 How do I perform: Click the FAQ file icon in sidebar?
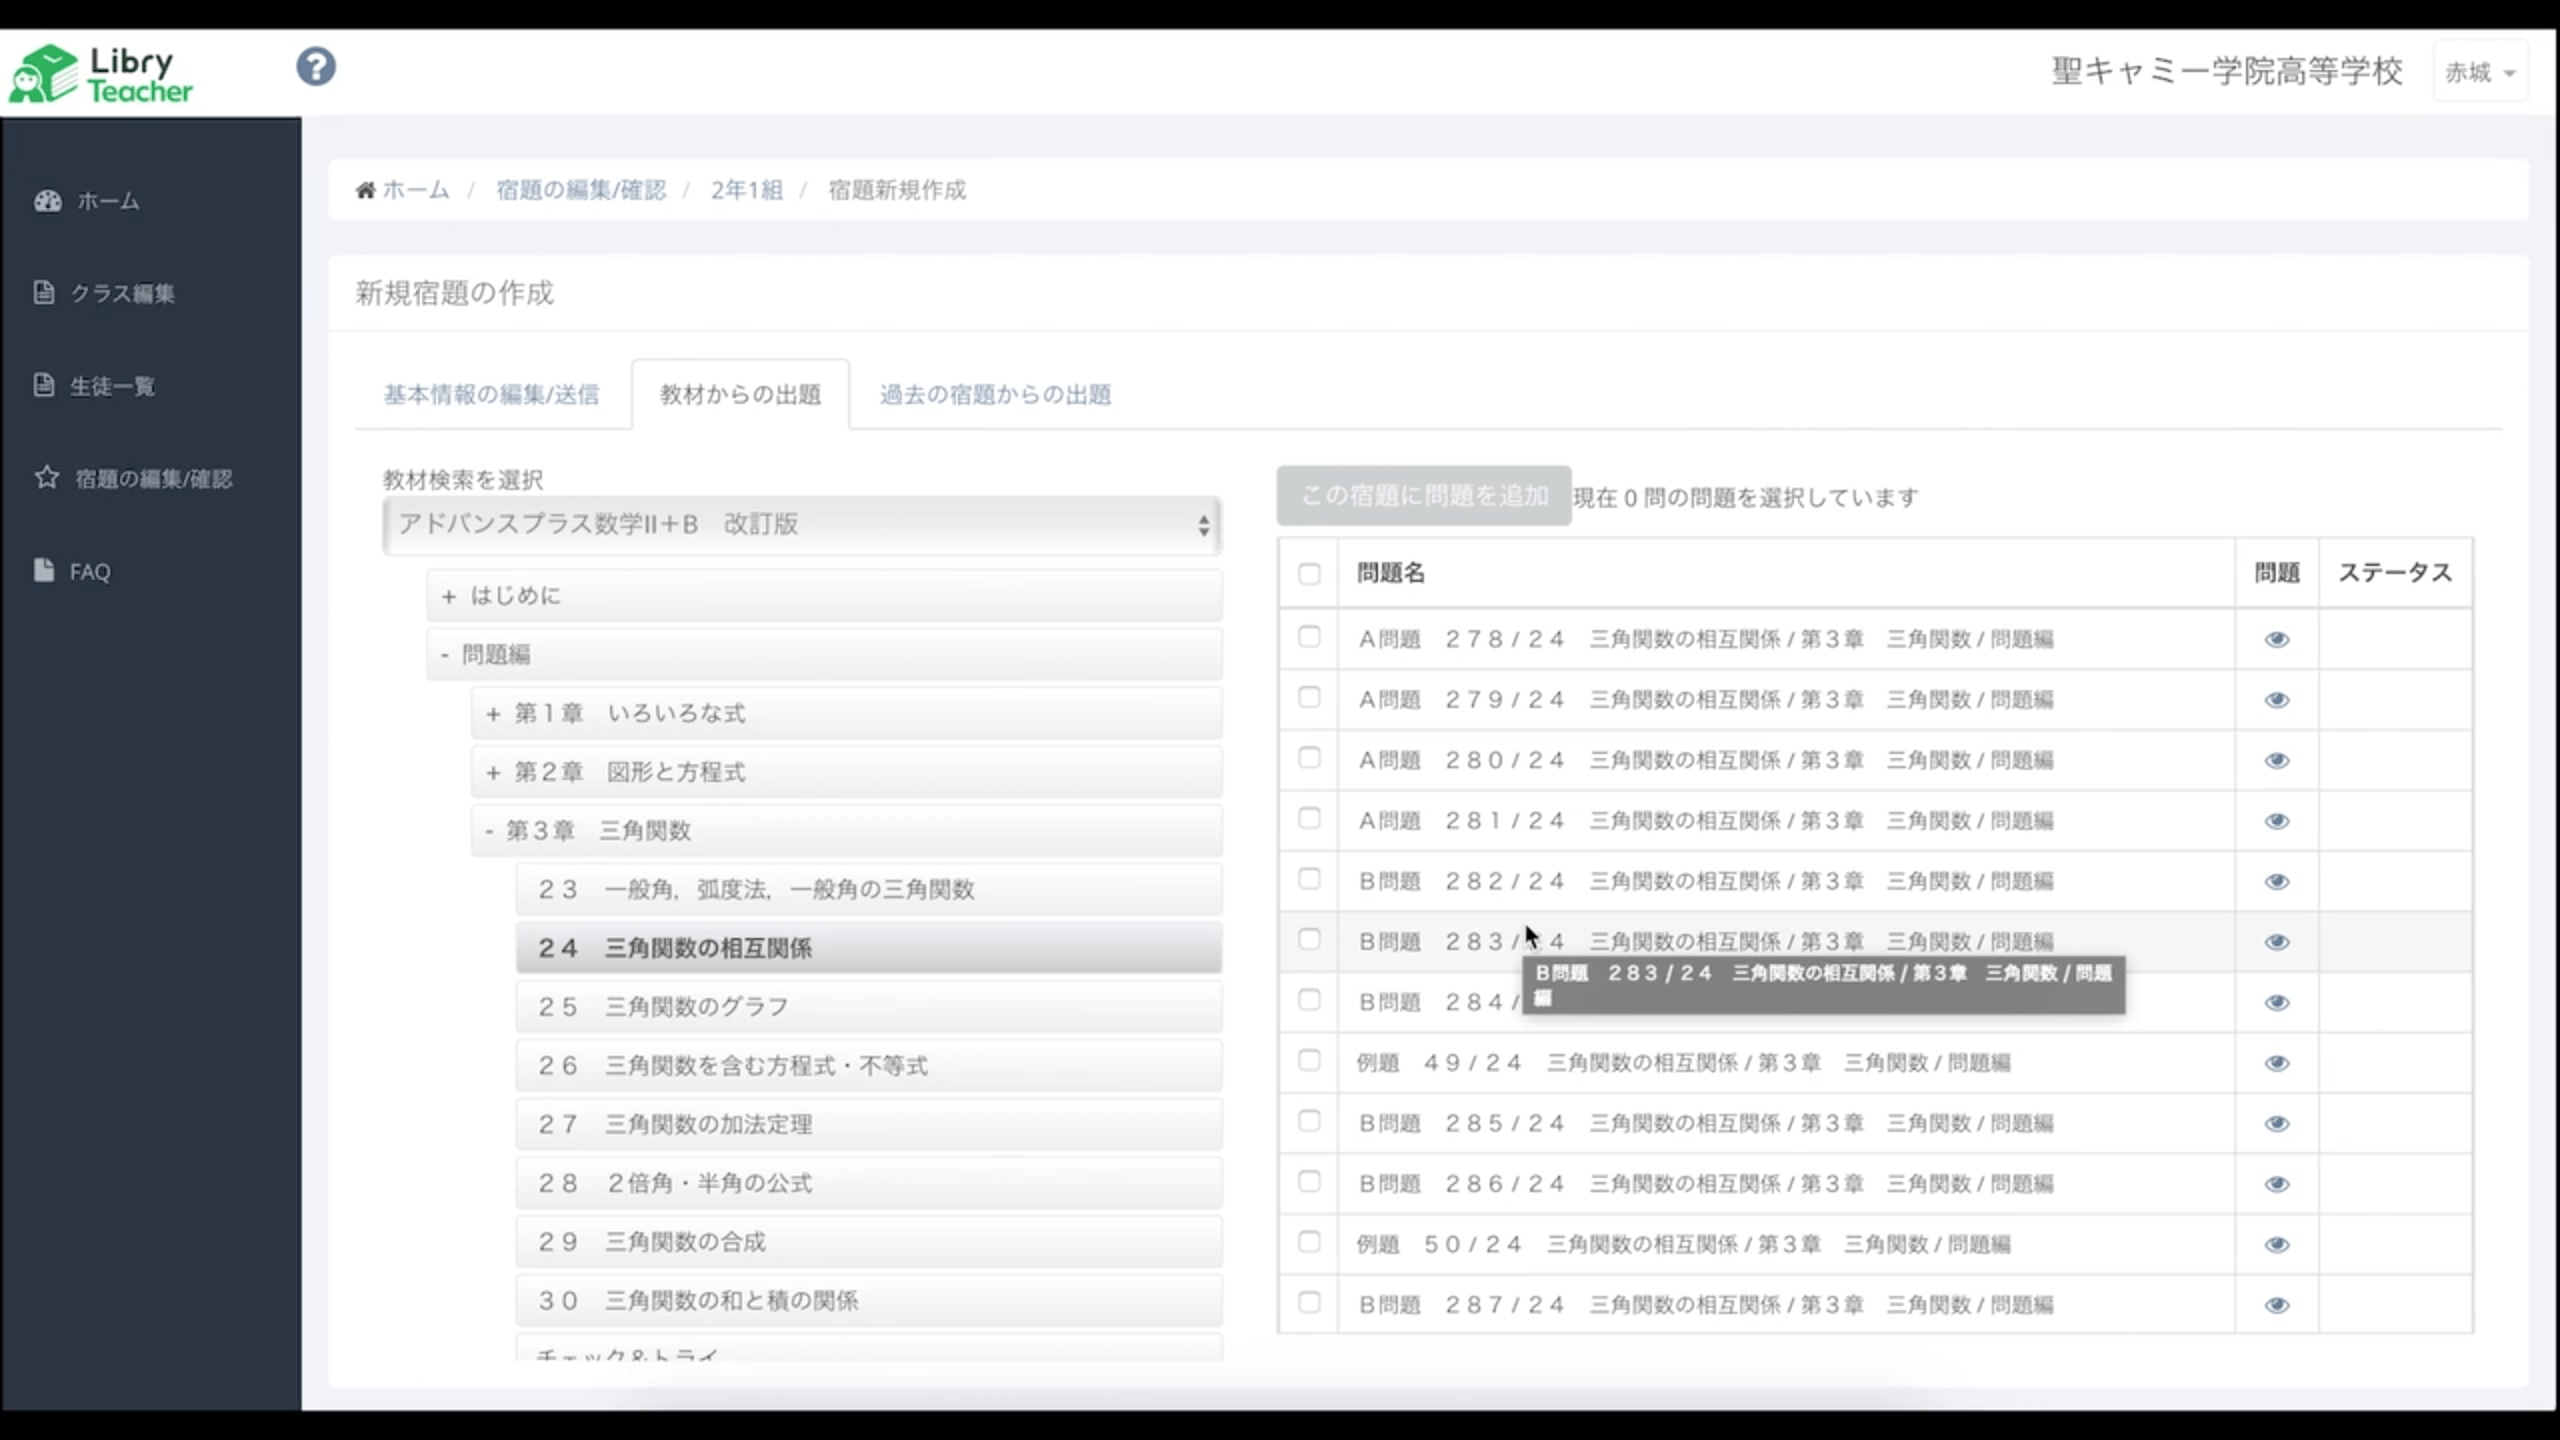coord(43,570)
